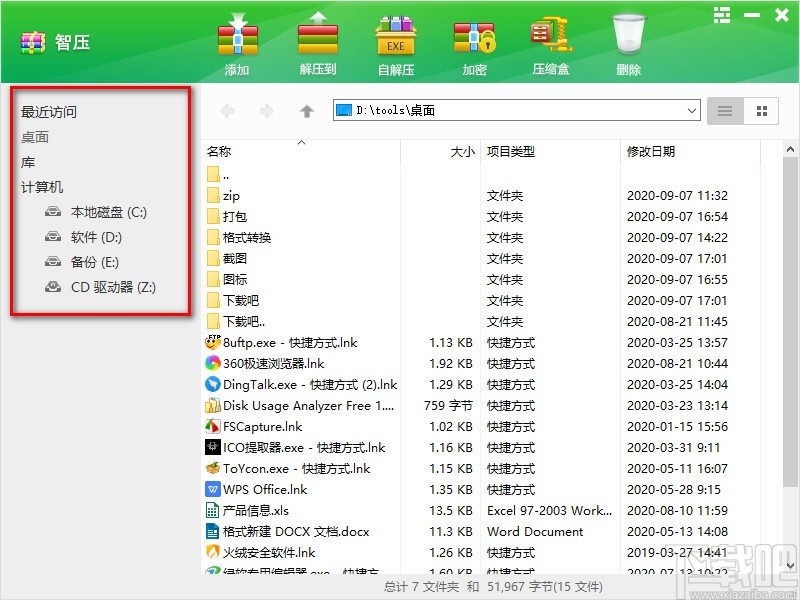Open the address bar path dropdown
Viewport: 800px width, 600px height.
pyautogui.click(x=694, y=111)
